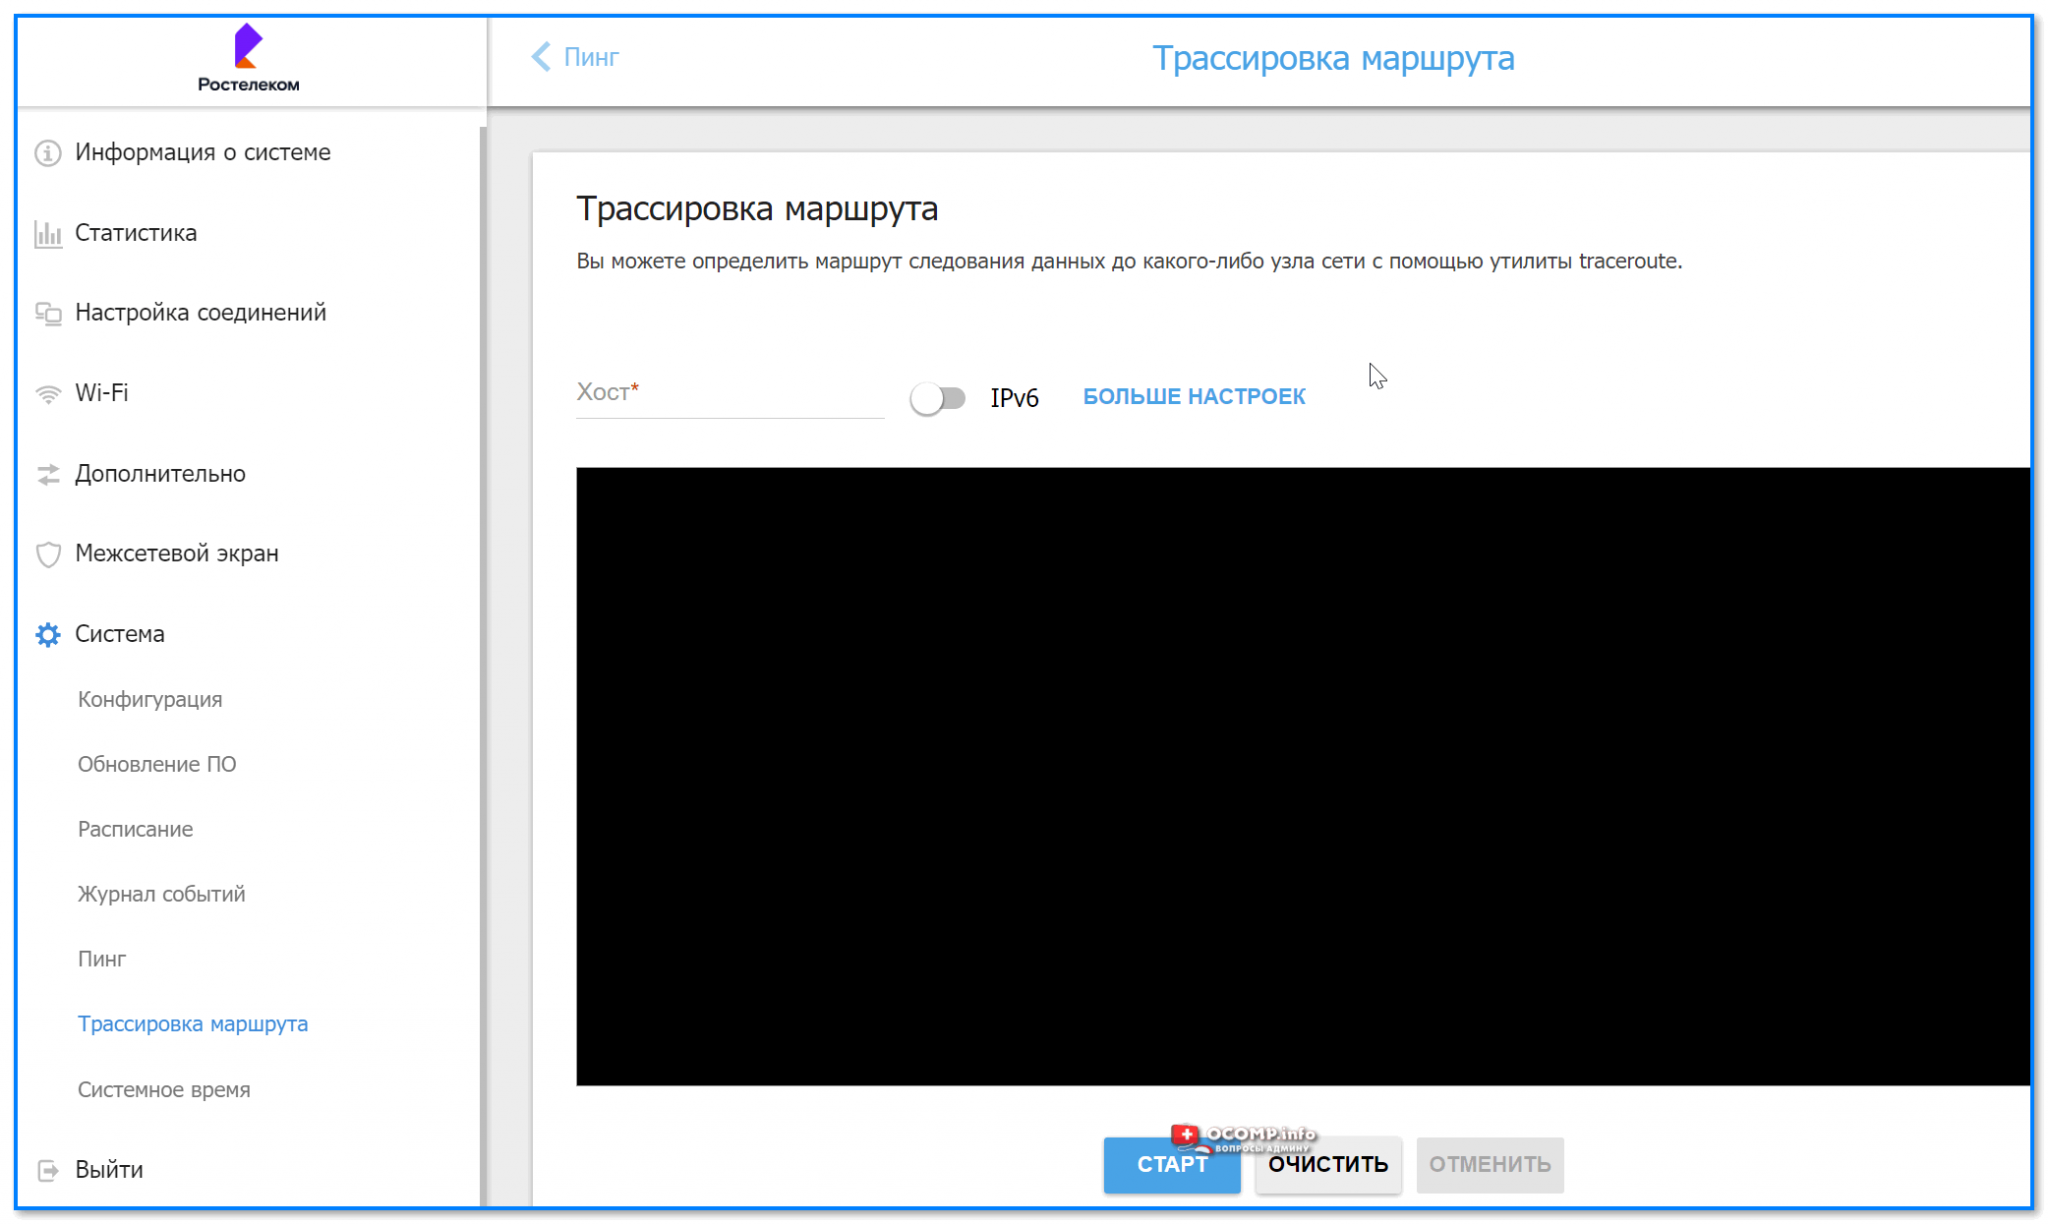2048x1224 pixels.
Task: Click the info icon beside Информация о системе
Action: (48, 153)
